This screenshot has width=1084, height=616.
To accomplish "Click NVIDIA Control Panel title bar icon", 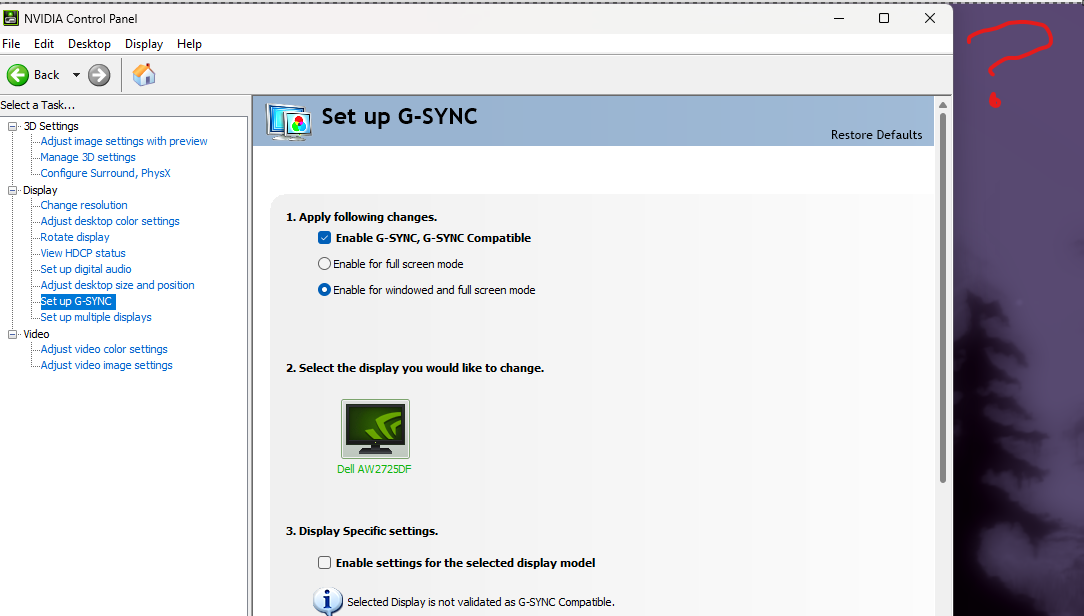I will [x=10, y=19].
